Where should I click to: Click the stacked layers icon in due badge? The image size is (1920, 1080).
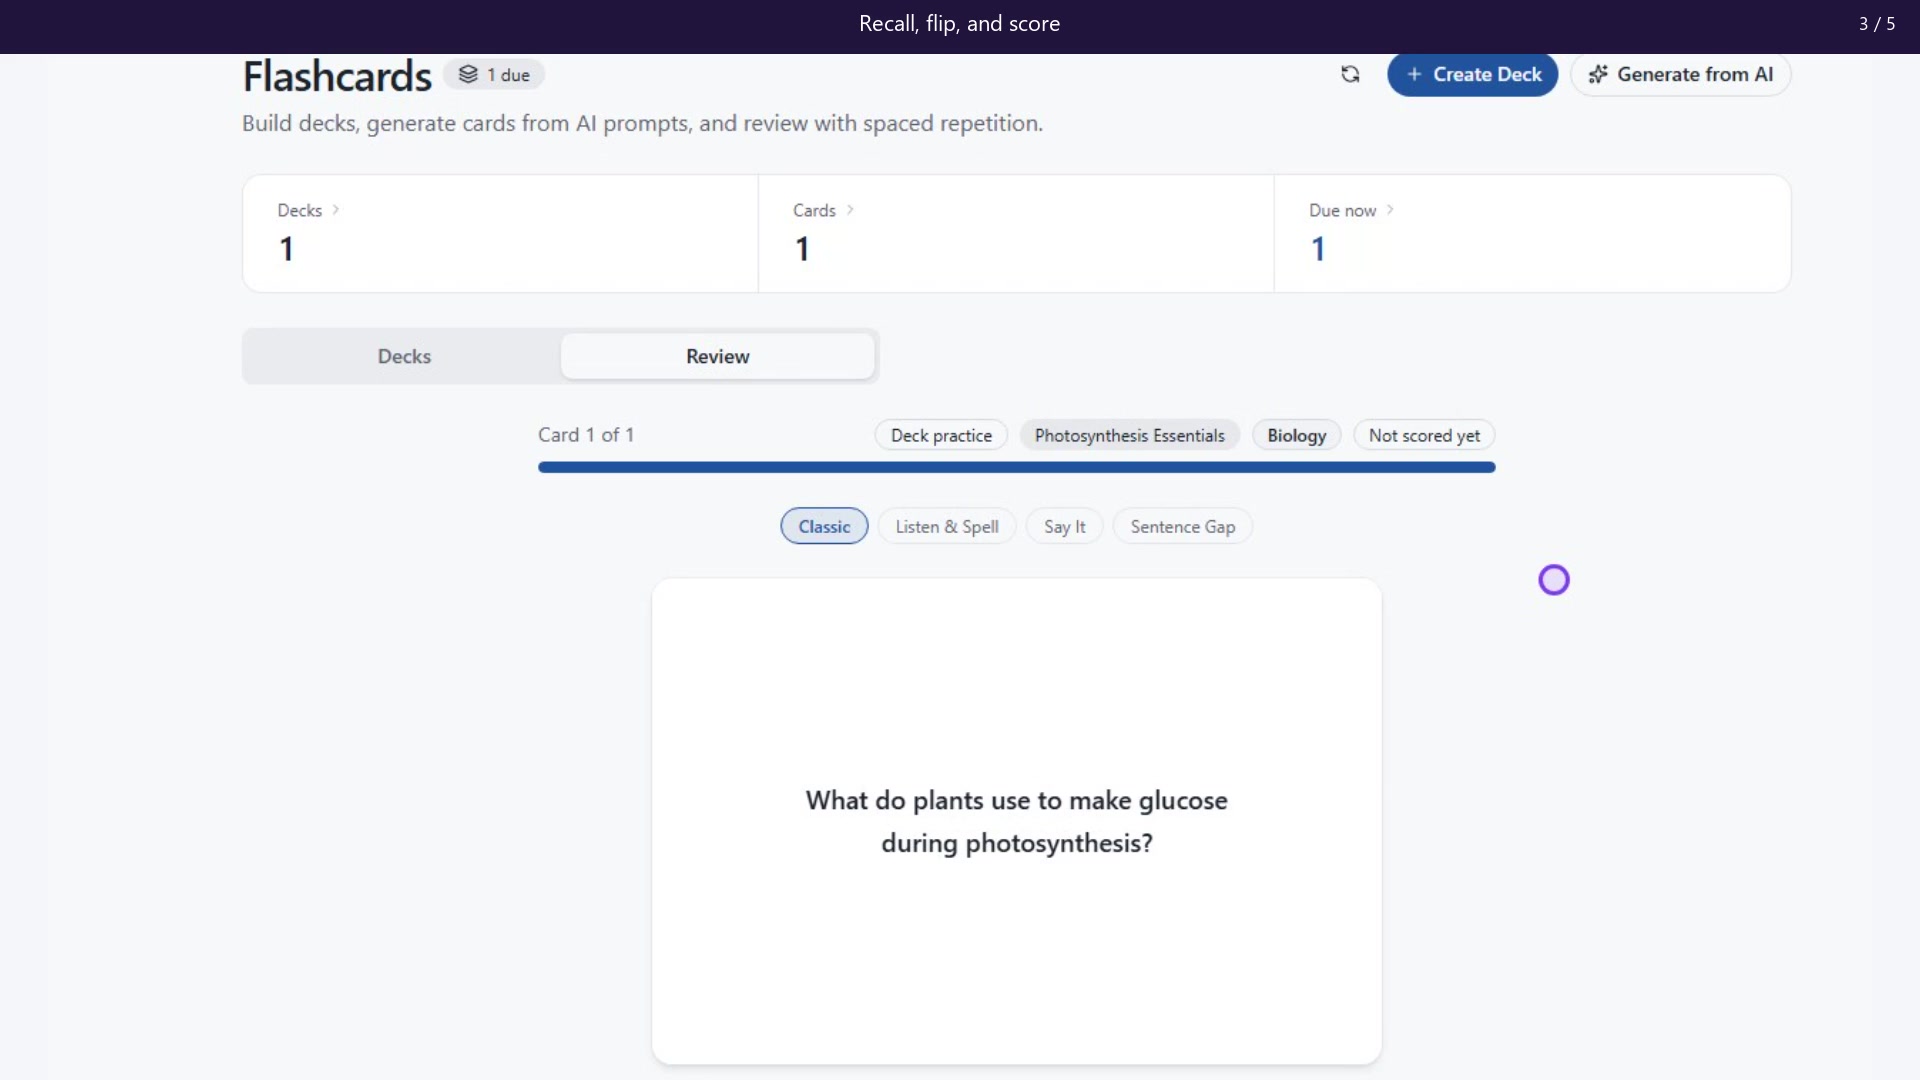click(468, 74)
